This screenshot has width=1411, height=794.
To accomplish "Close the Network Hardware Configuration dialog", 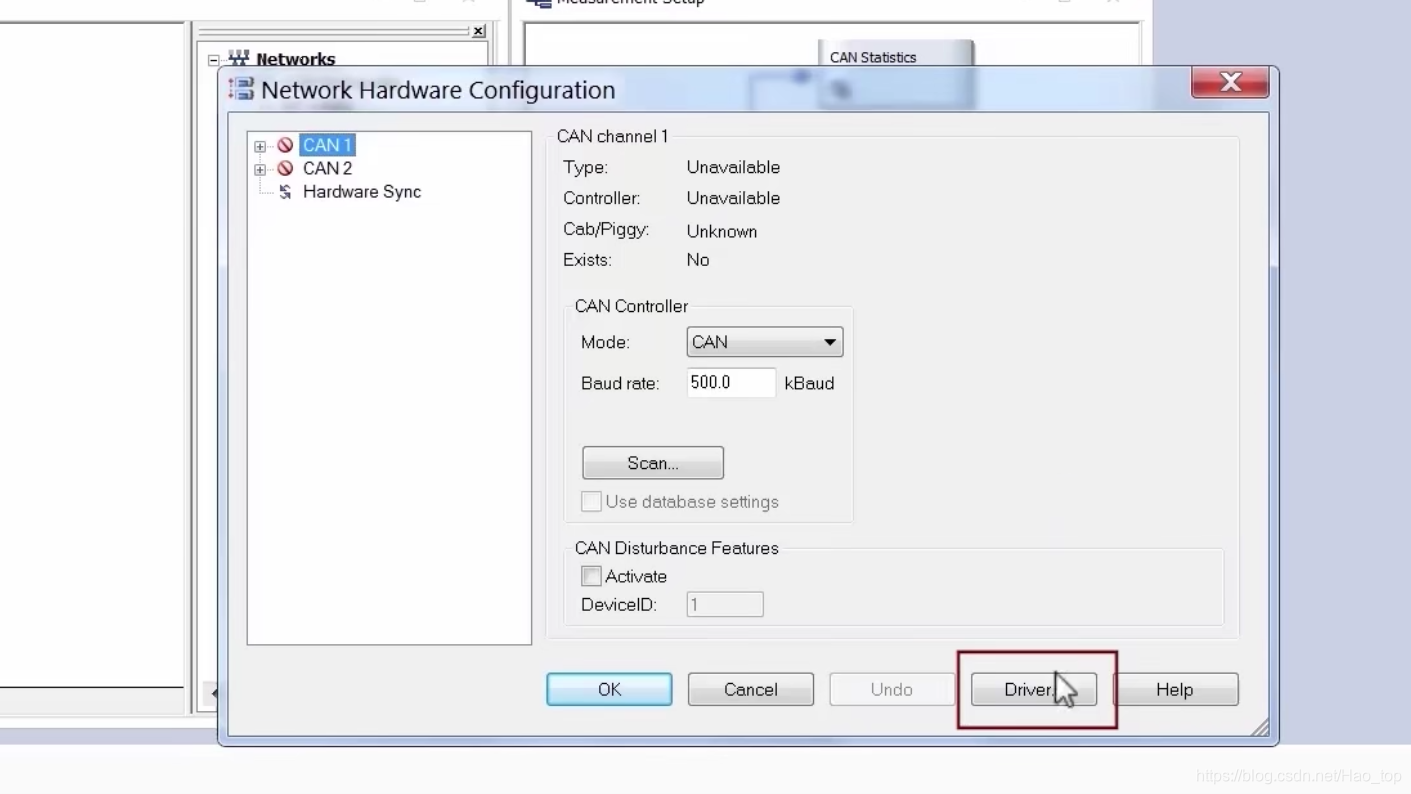I will pos(1230,82).
